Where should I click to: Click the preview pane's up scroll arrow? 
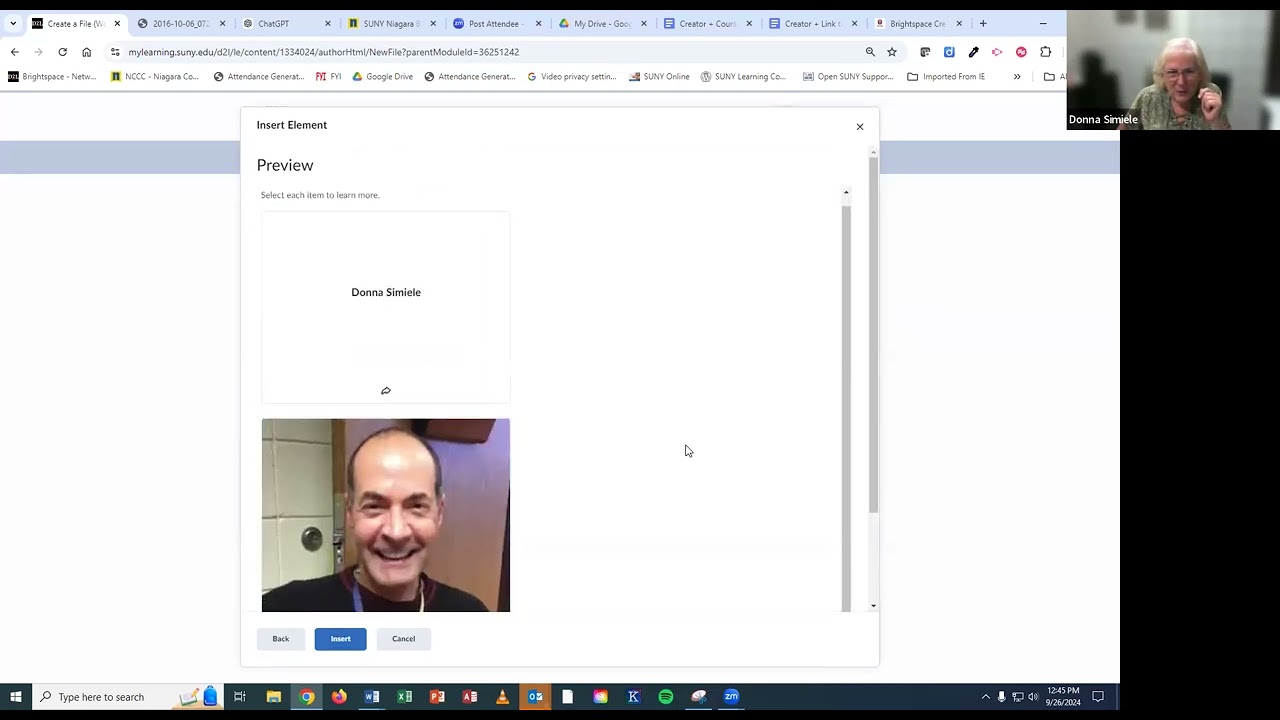coord(846,193)
